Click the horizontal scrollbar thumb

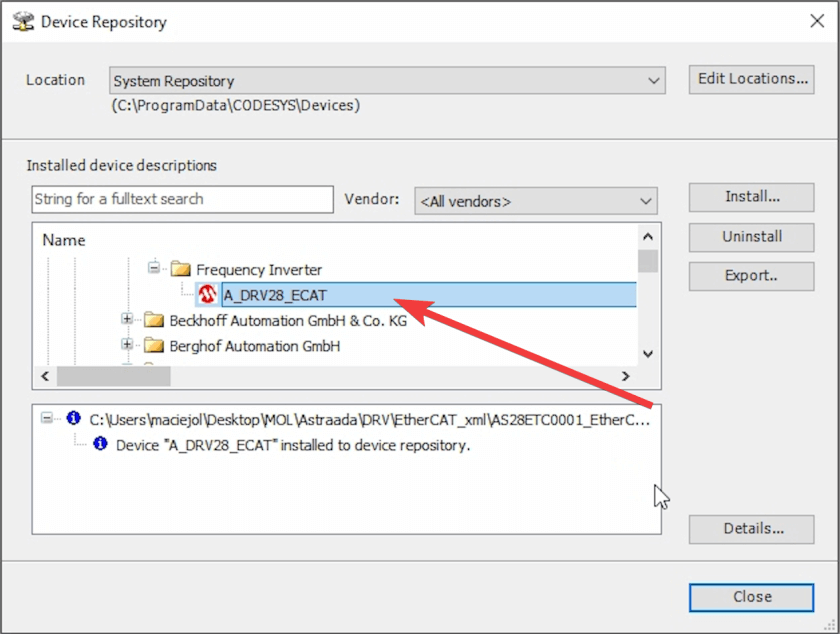(114, 376)
